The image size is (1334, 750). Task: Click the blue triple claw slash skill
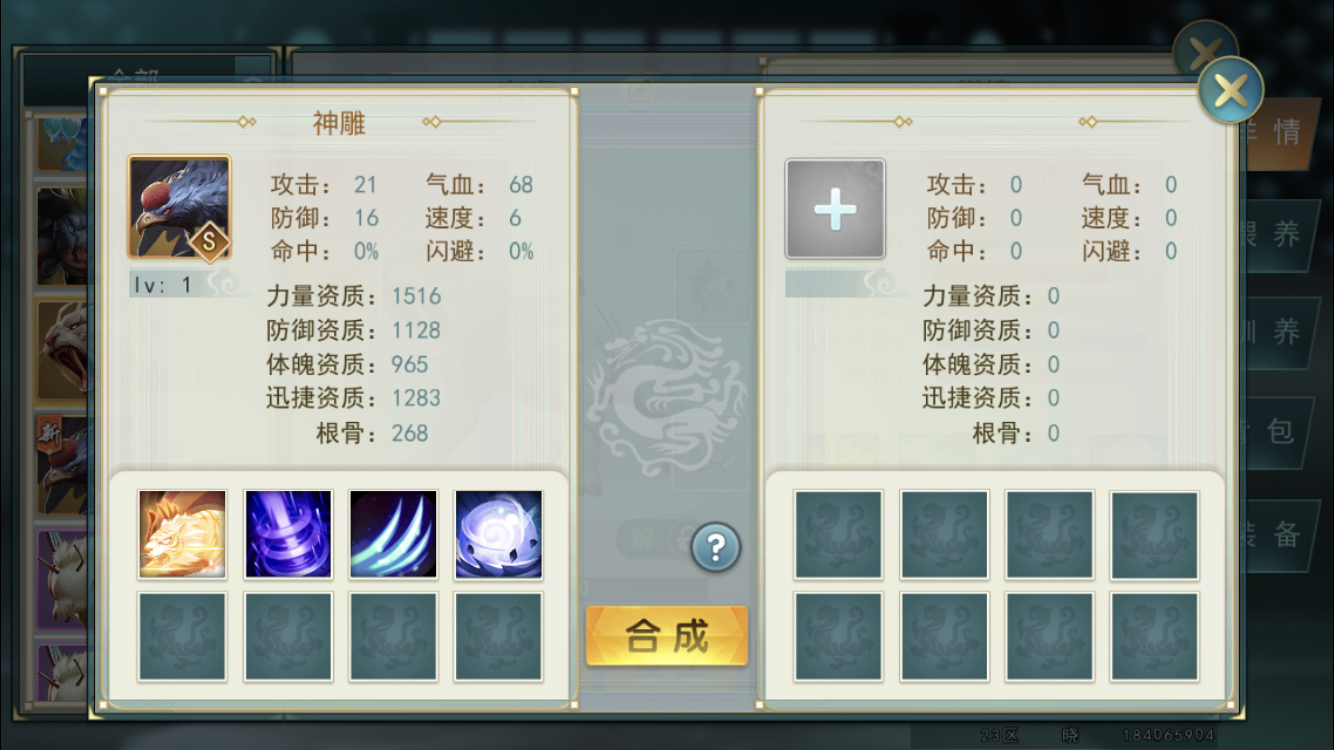pyautogui.click(x=393, y=535)
